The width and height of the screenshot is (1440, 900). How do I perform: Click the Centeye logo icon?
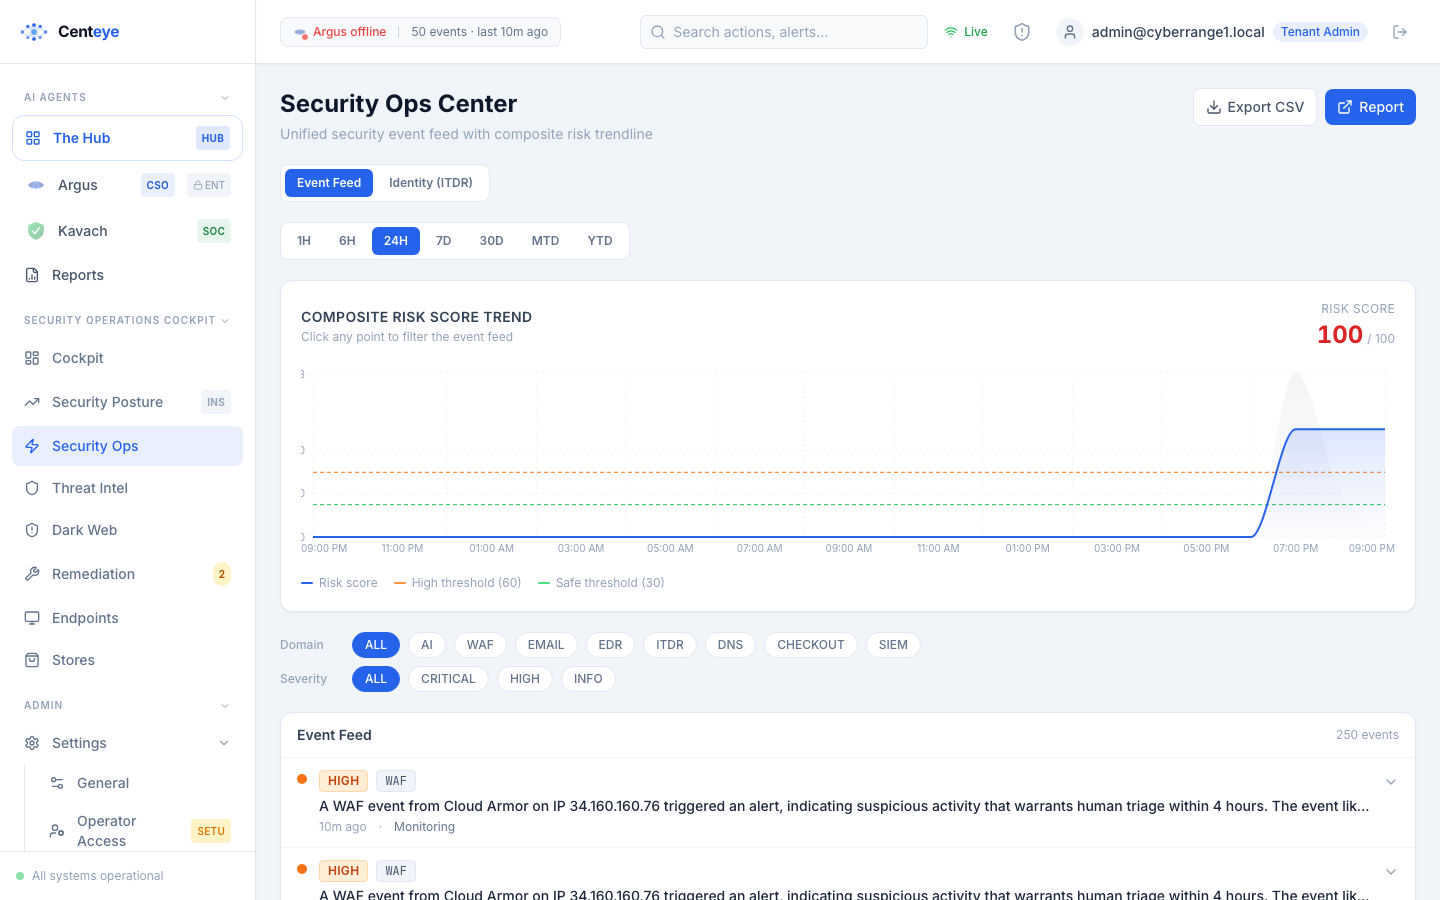(34, 32)
